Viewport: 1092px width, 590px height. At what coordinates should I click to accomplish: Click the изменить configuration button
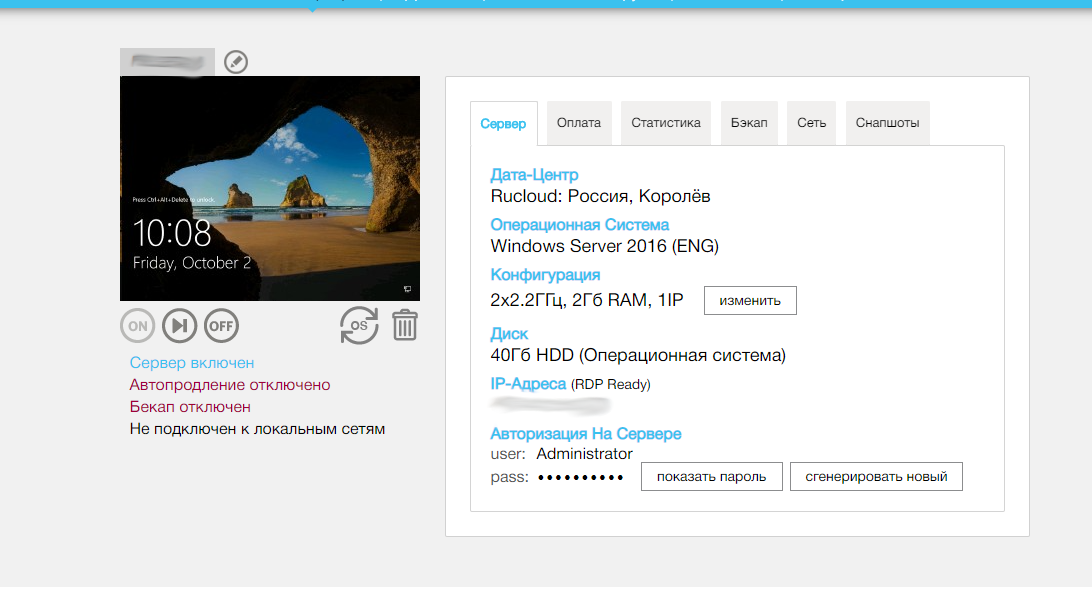(750, 300)
